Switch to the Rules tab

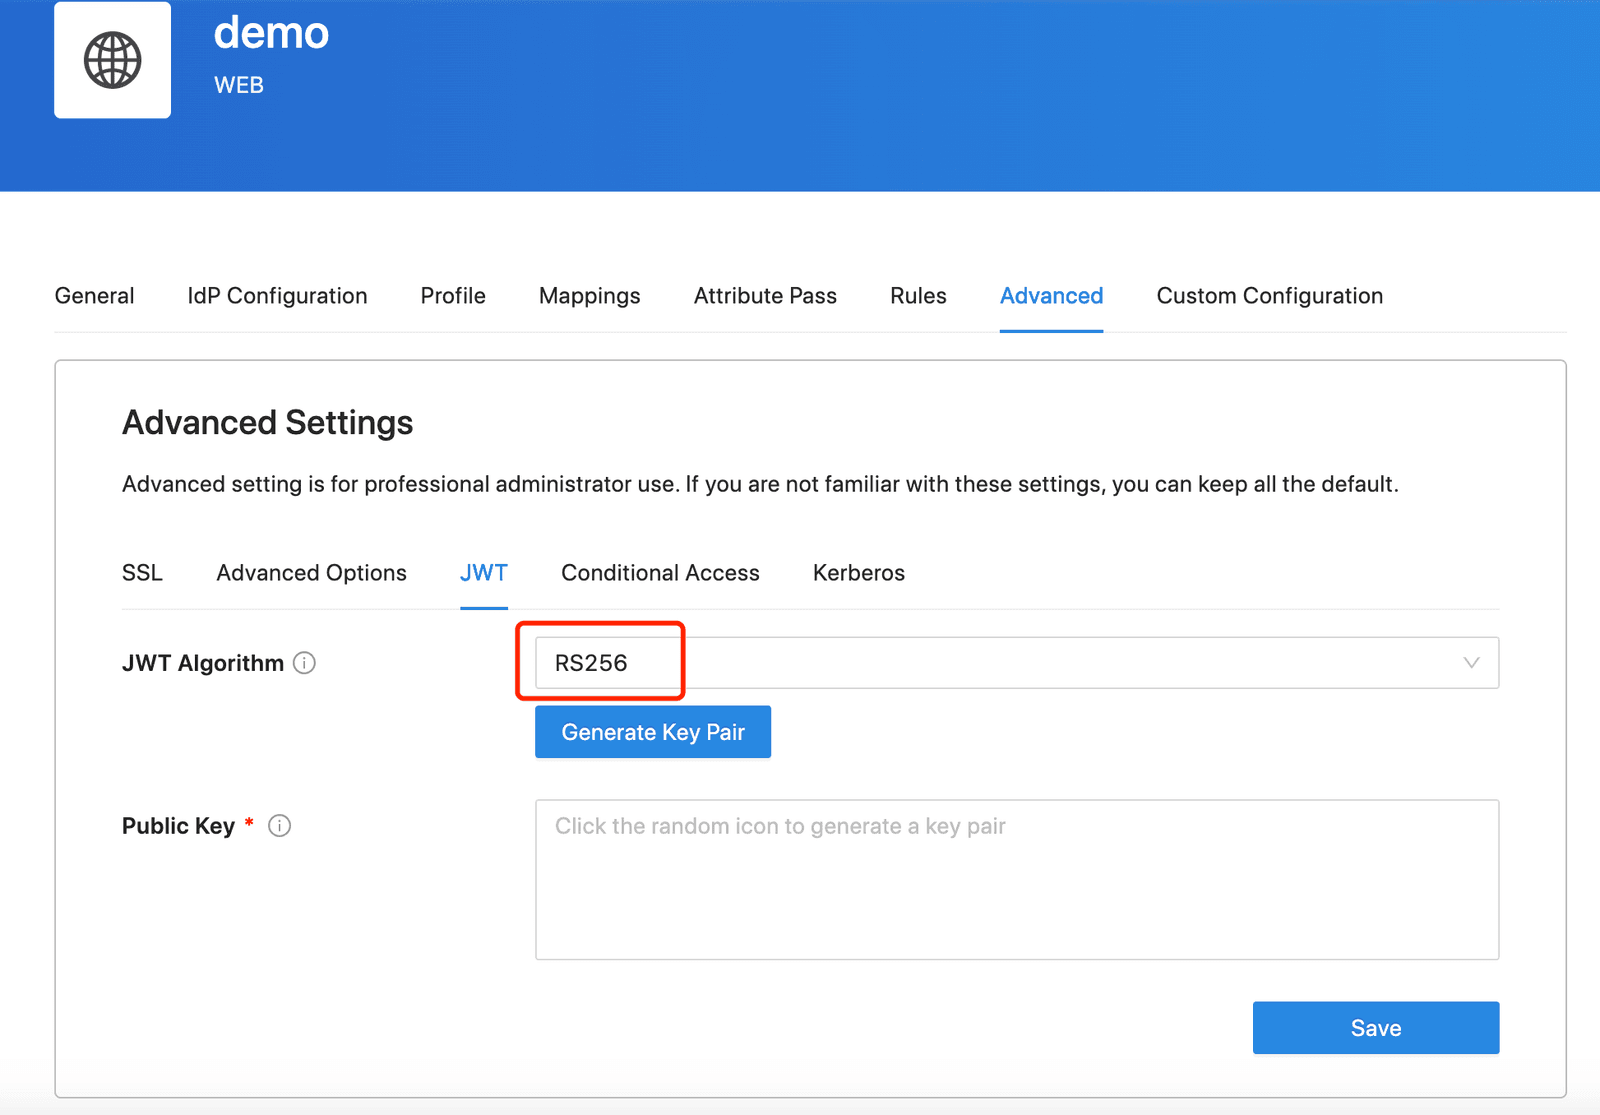[918, 296]
